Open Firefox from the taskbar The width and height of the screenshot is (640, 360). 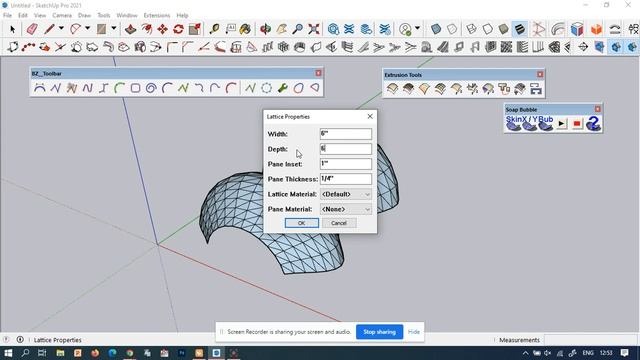coord(95,353)
